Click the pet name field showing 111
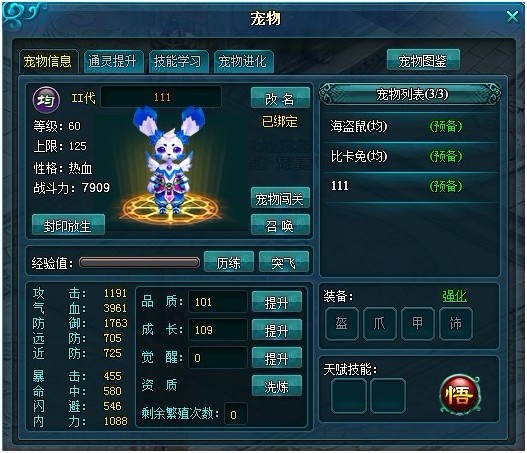The height and width of the screenshot is (453, 527). coord(161,97)
